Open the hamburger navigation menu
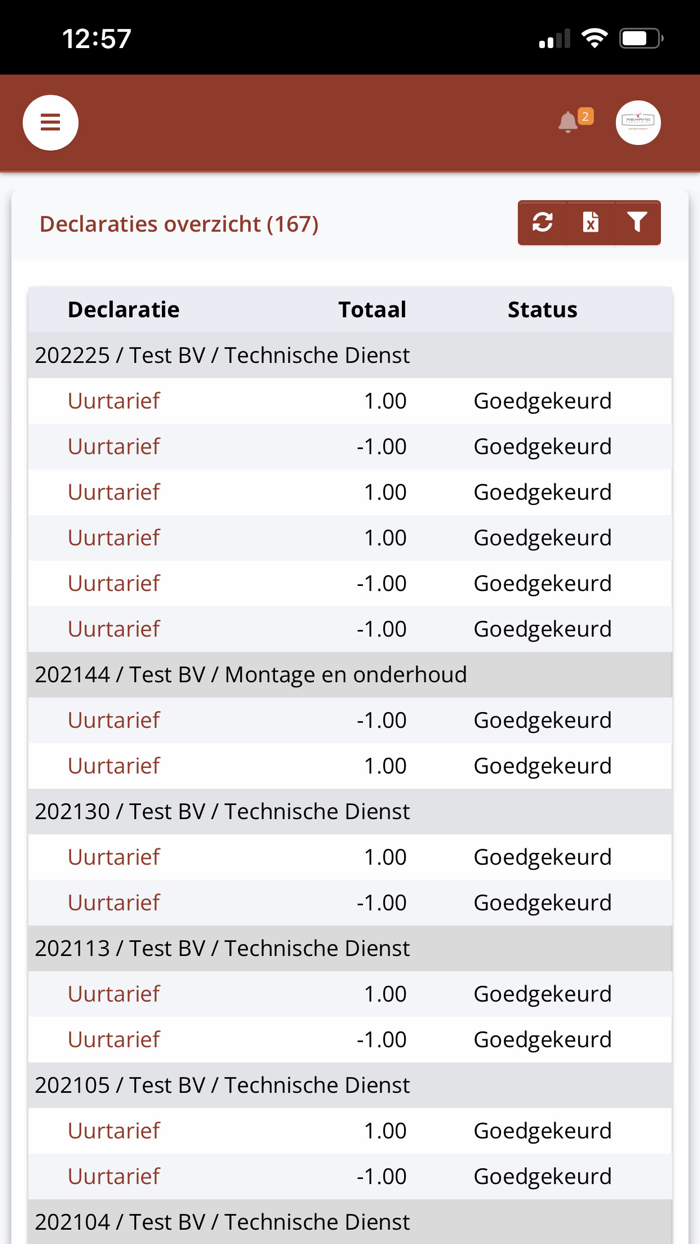 click(x=50, y=123)
